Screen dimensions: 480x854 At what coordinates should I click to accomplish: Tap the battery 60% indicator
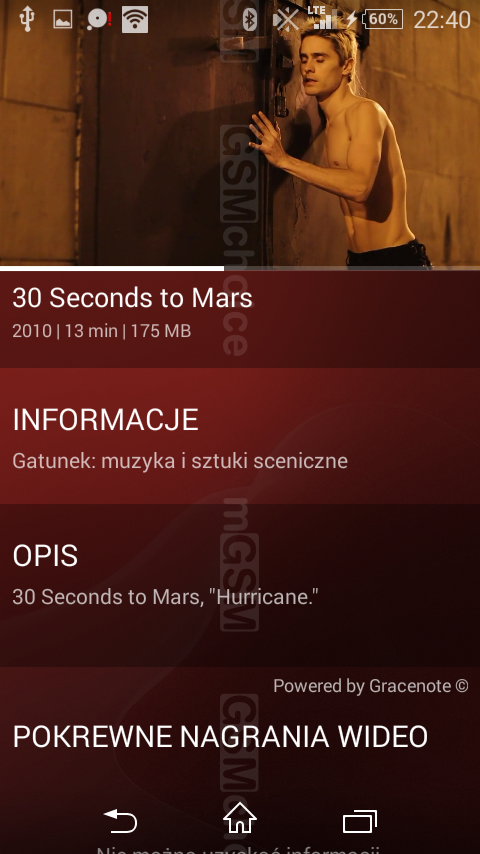pyautogui.click(x=383, y=20)
